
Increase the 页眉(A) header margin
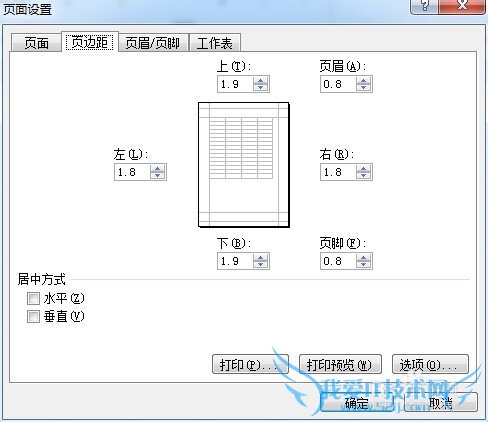[363, 80]
